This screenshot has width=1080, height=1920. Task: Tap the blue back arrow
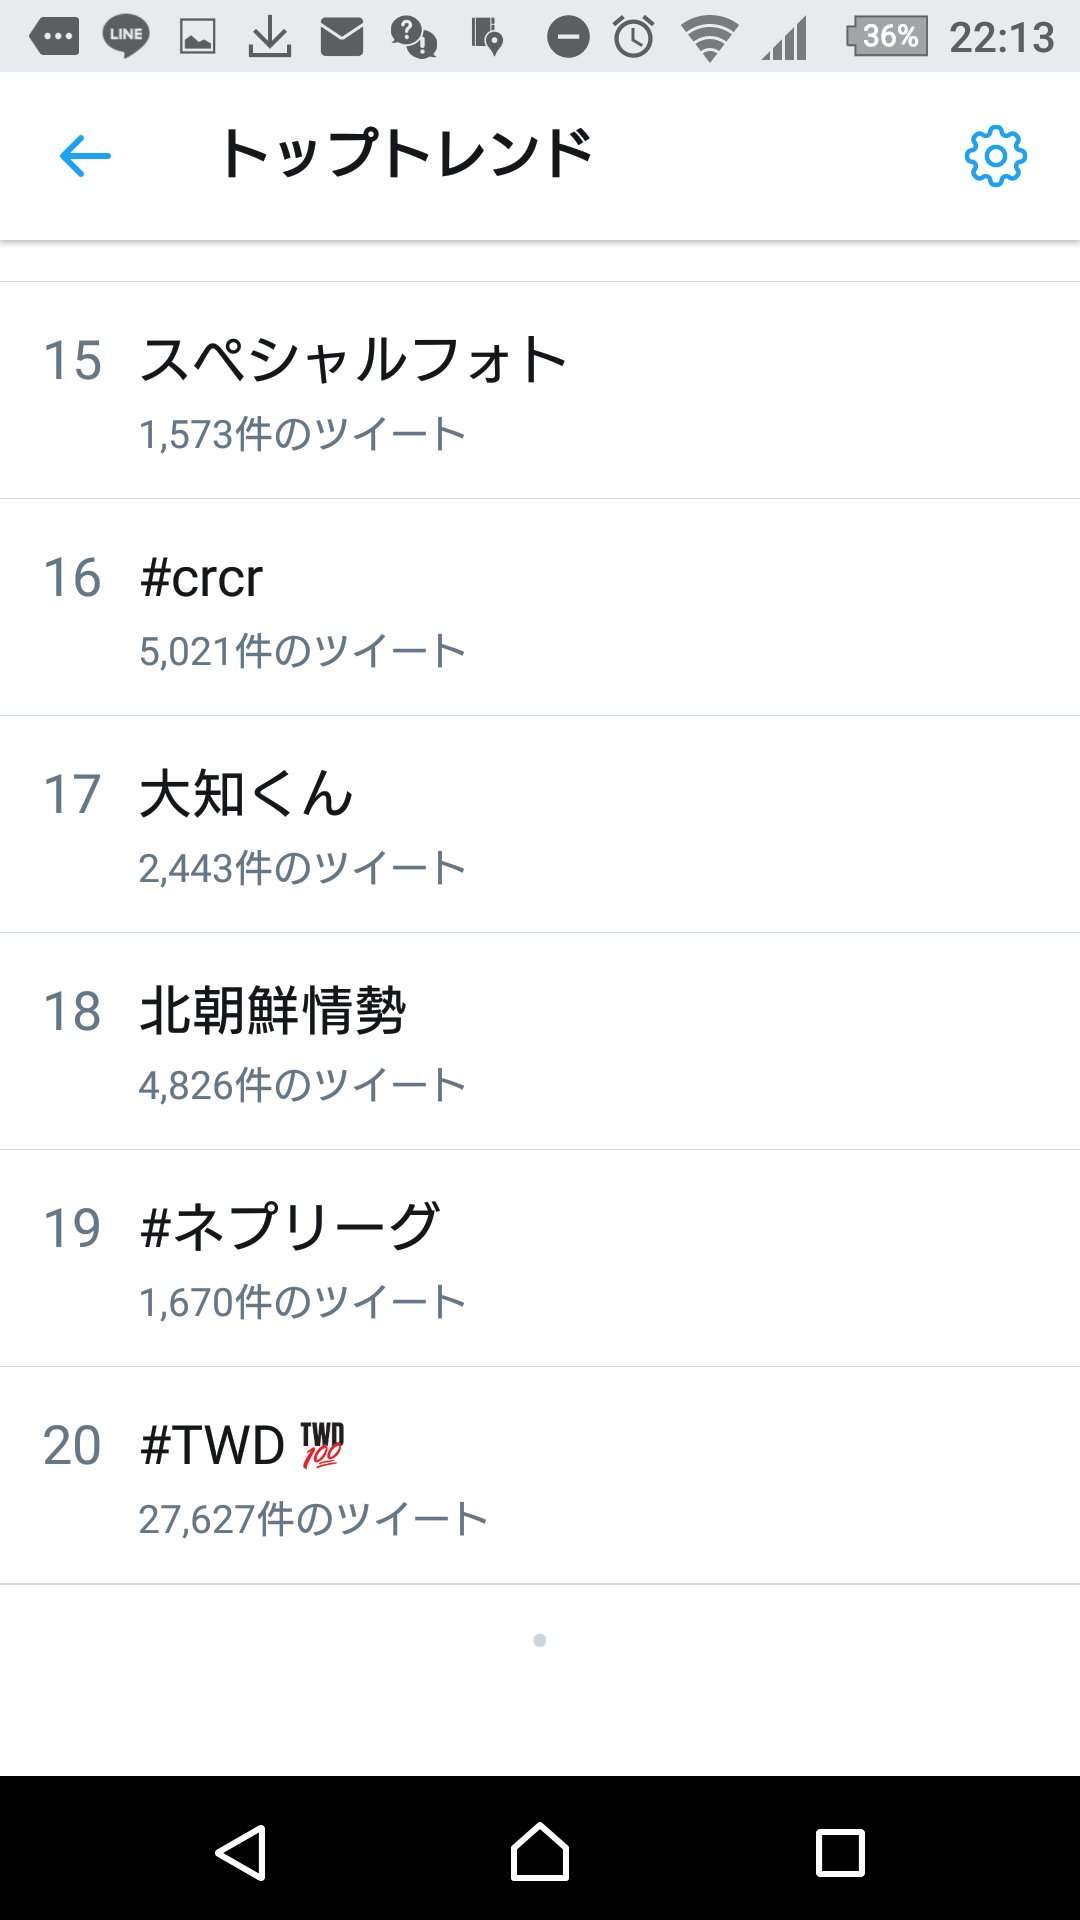click(85, 156)
